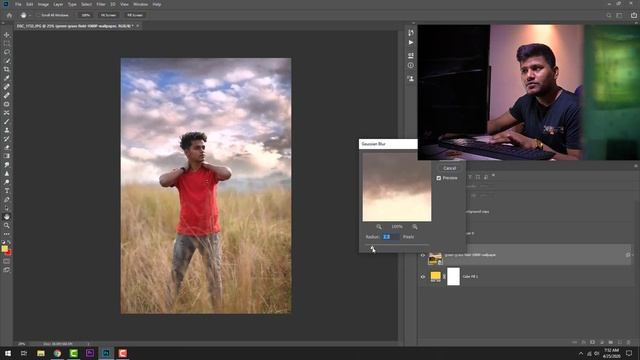The height and width of the screenshot is (360, 640).
Task: Open Chrome from the taskbar
Action: coord(57,353)
